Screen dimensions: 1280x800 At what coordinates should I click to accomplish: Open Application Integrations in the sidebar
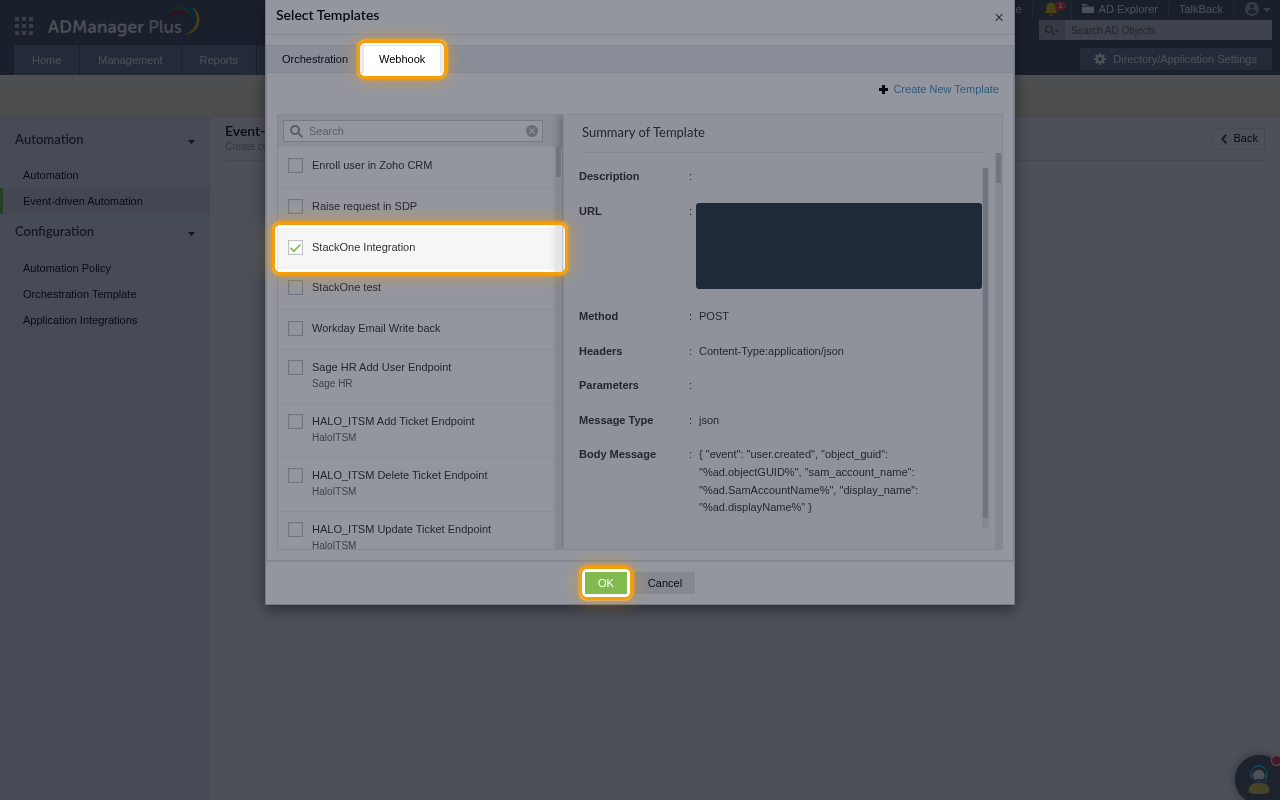[80, 320]
